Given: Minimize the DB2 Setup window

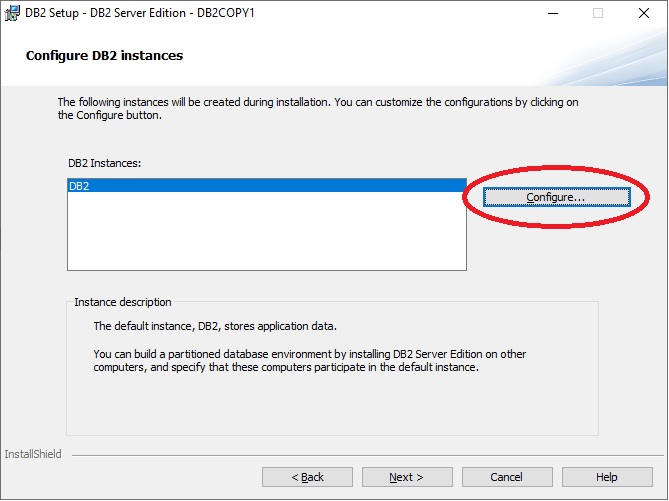Looking at the screenshot, I should [x=552, y=13].
